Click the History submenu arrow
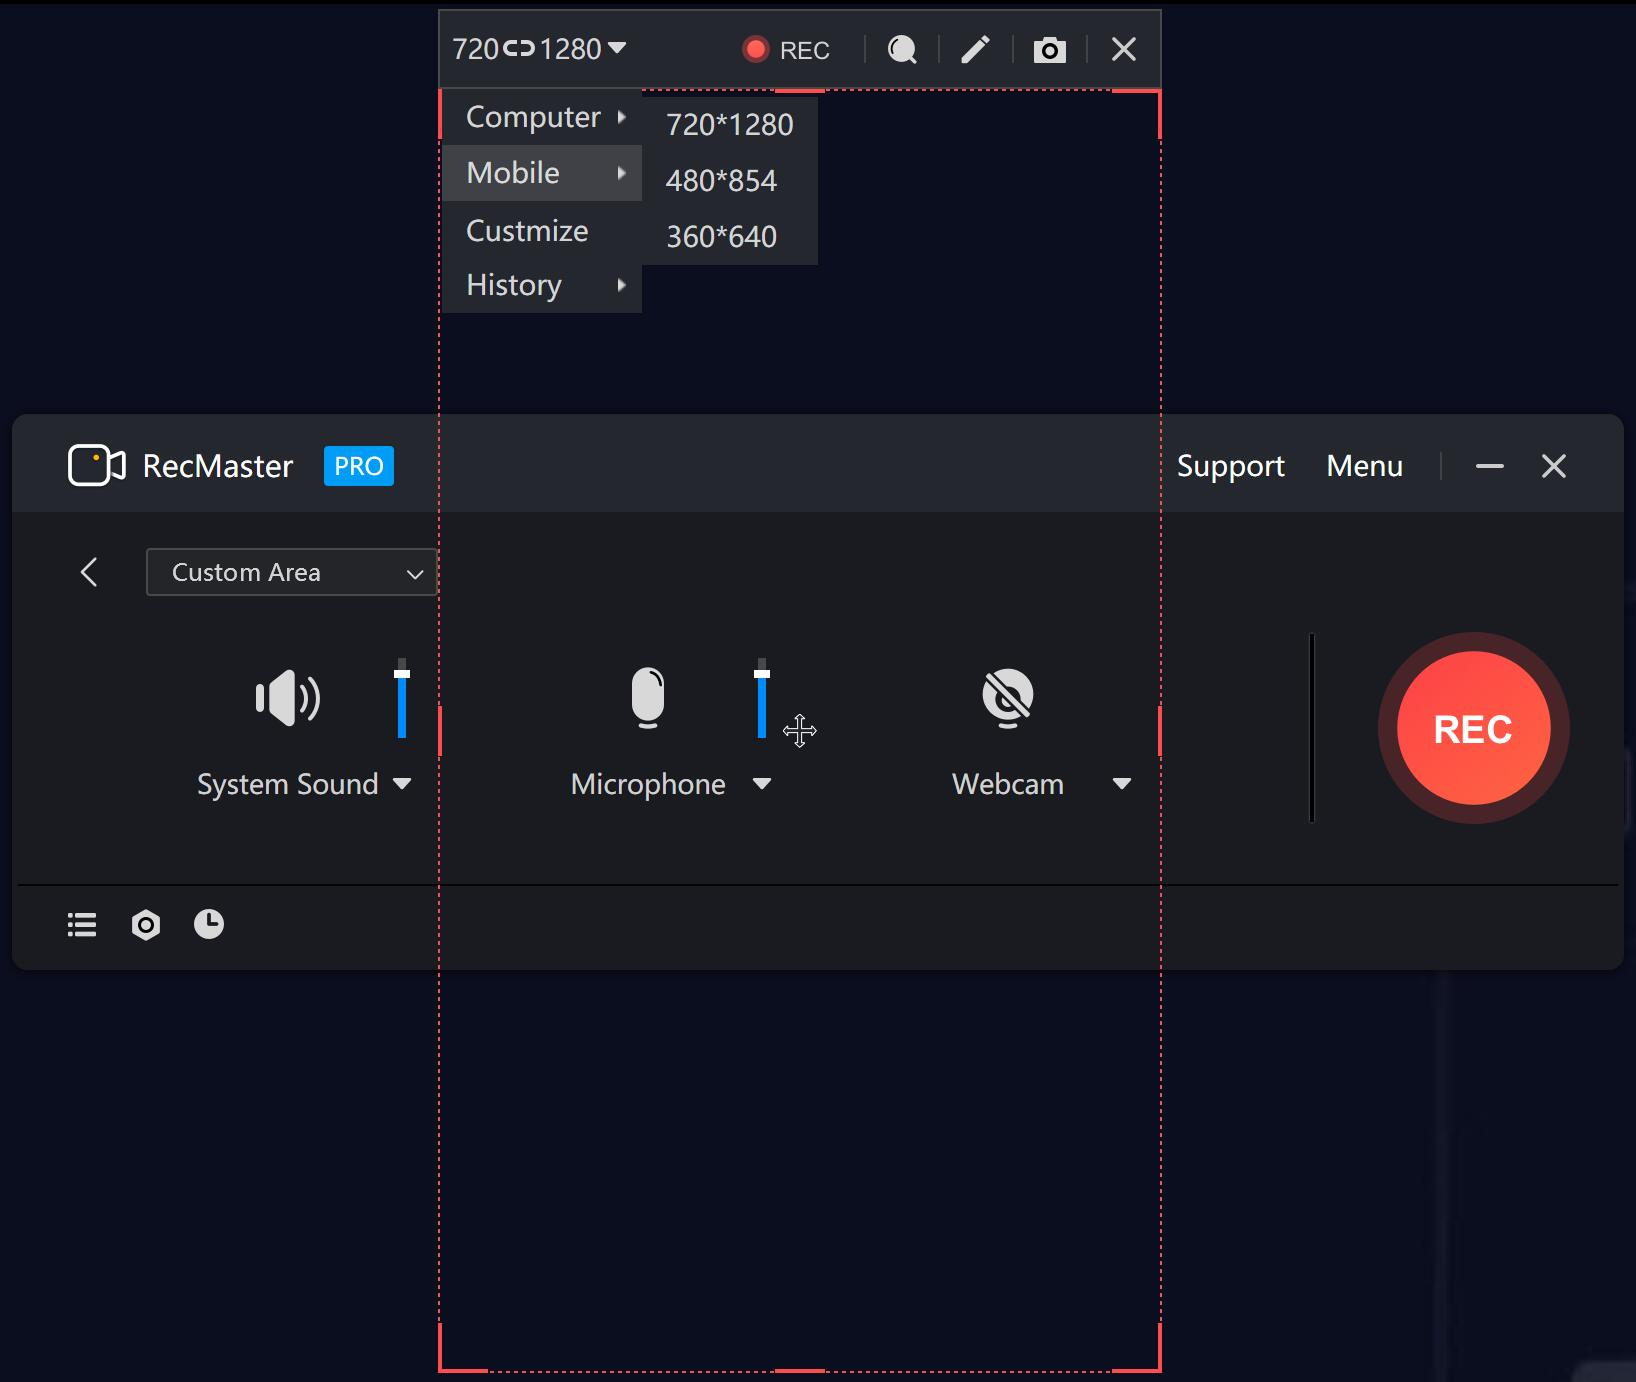Viewport: 1636px width, 1382px height. (622, 285)
